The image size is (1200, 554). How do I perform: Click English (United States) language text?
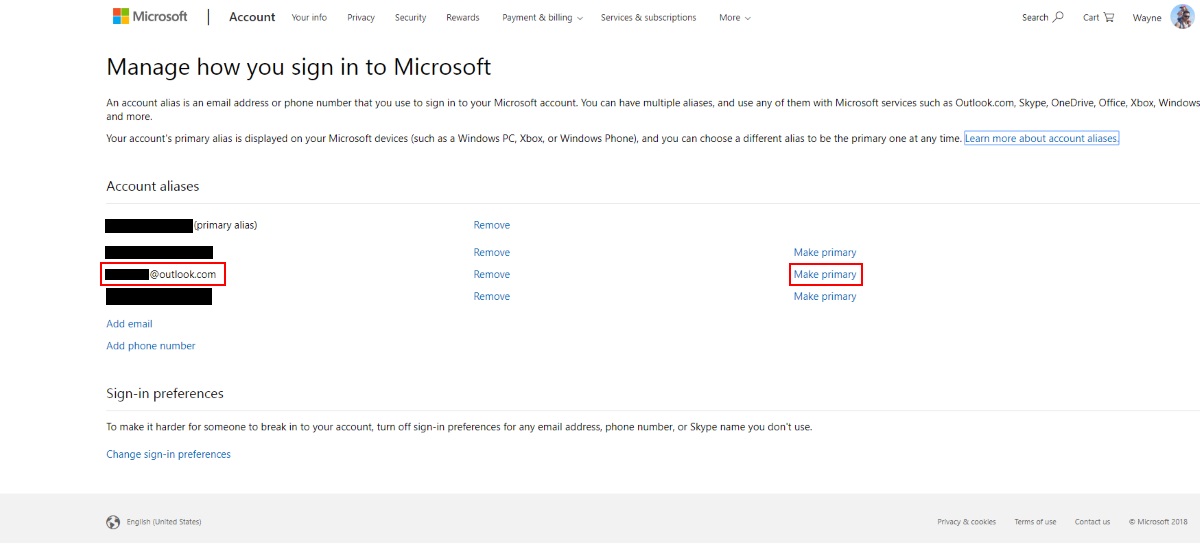pos(164,522)
